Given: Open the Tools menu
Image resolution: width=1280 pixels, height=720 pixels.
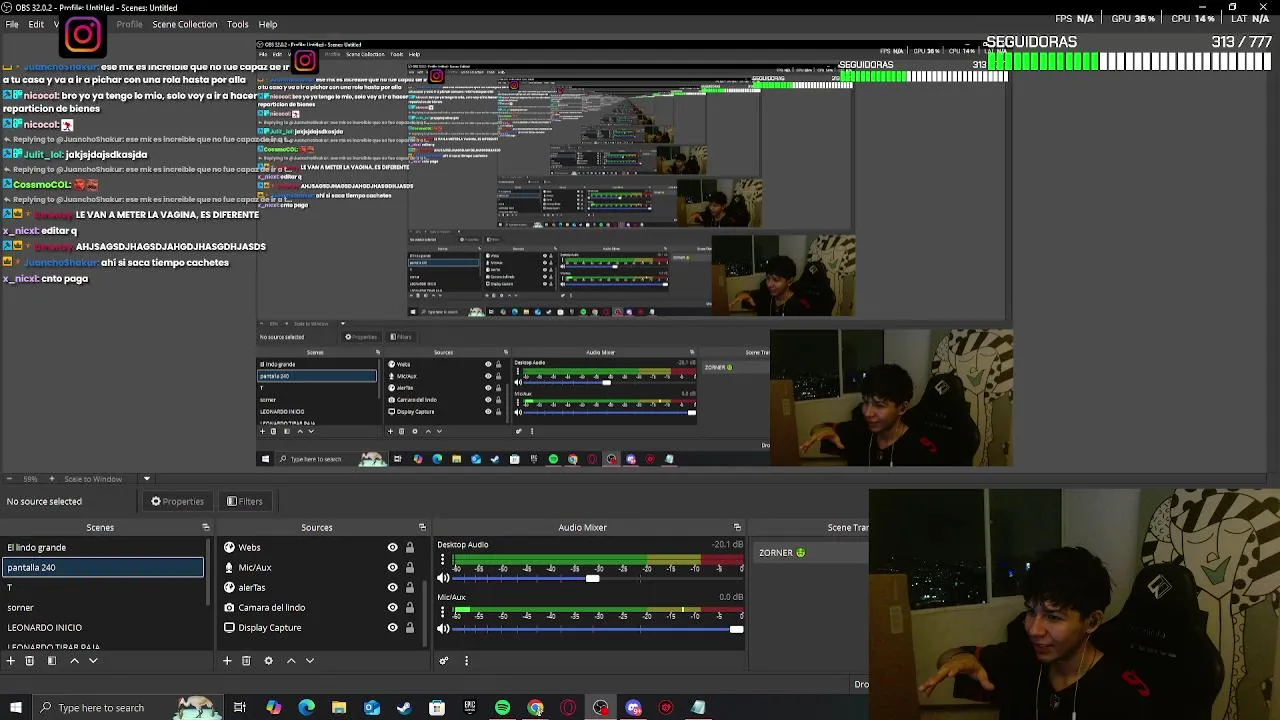Looking at the screenshot, I should [x=237, y=24].
